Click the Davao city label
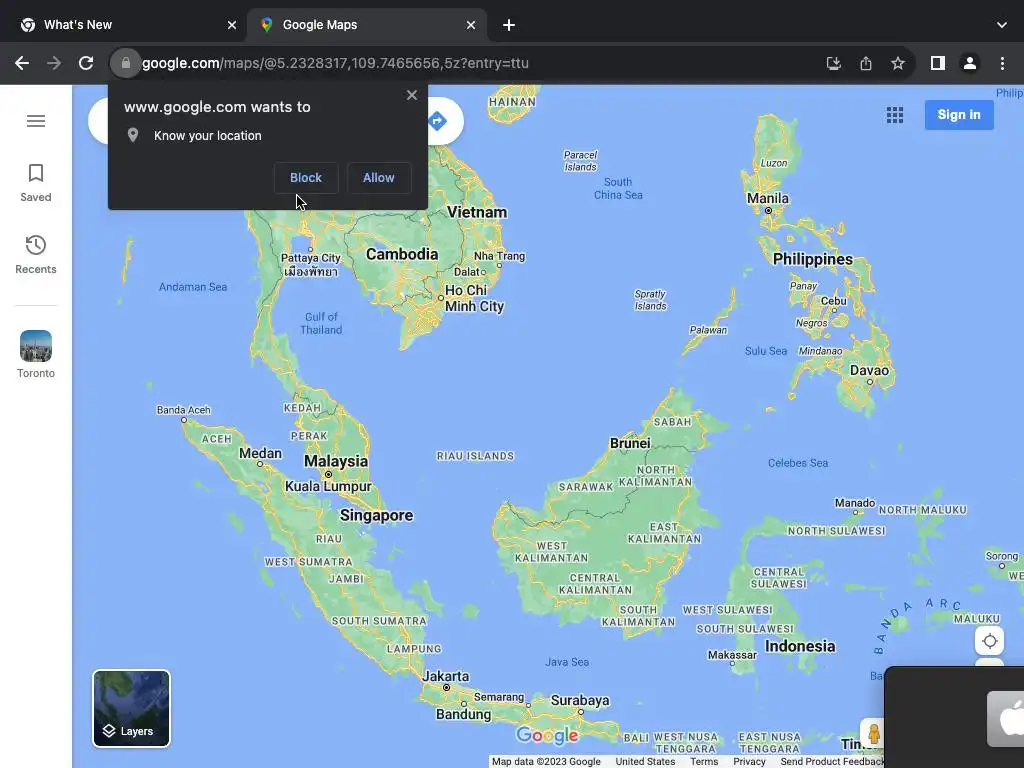Image resolution: width=1024 pixels, height=768 pixels. tap(869, 370)
